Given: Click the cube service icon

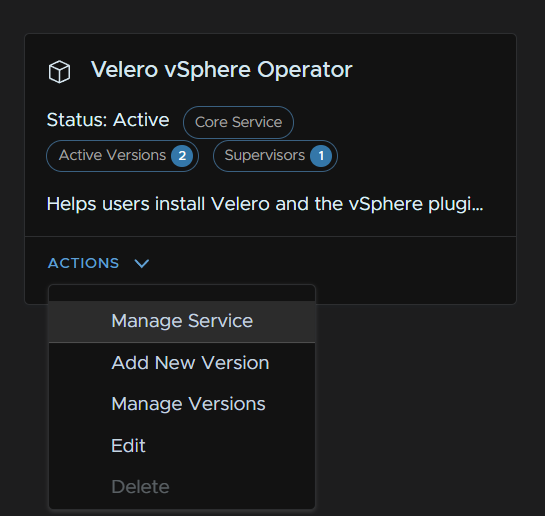Looking at the screenshot, I should (59, 72).
